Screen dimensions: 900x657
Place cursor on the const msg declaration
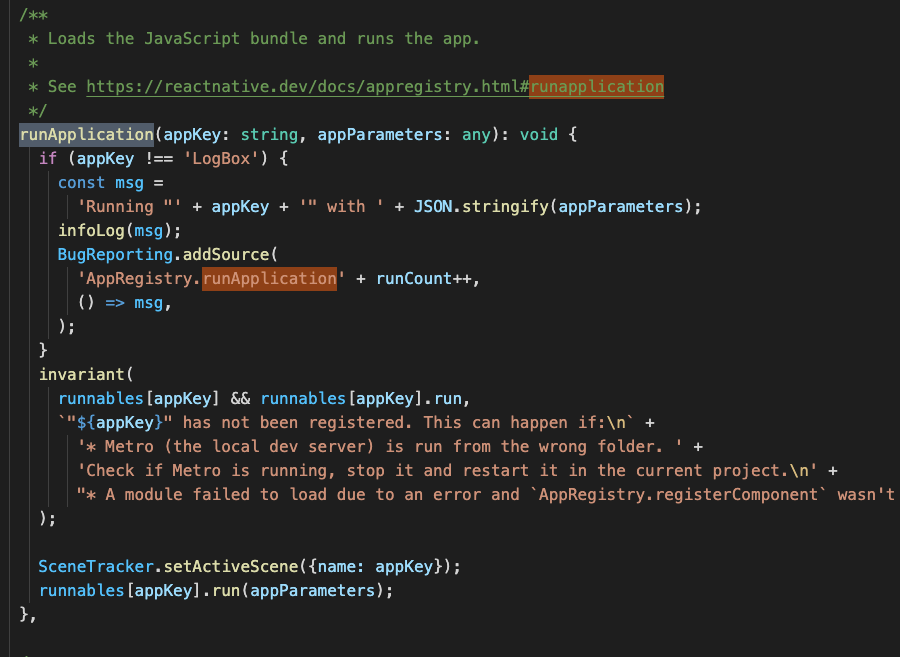click(100, 183)
